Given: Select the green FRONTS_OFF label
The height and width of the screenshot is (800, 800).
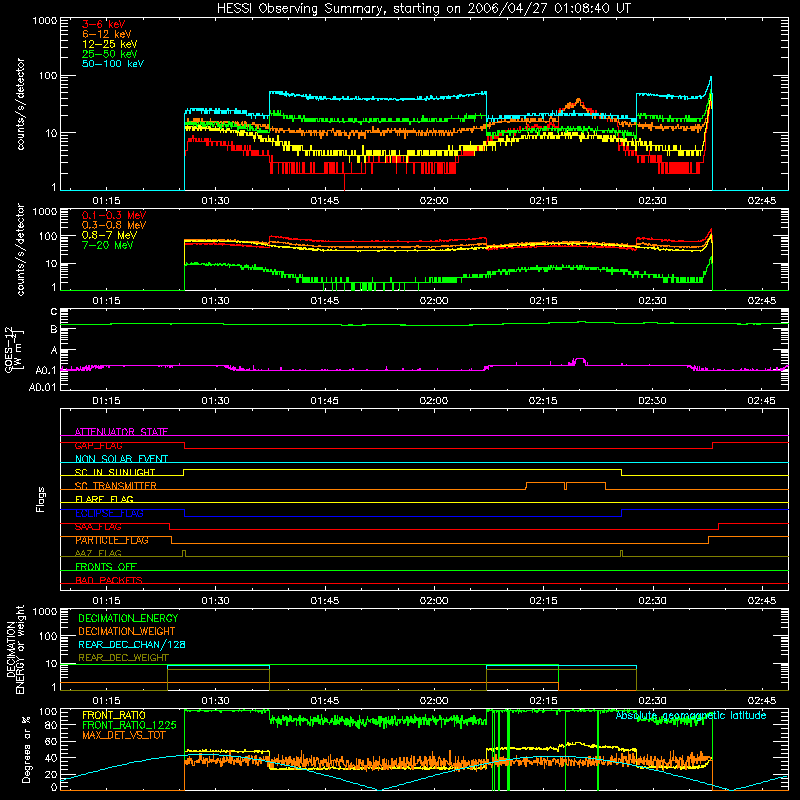Looking at the screenshot, I should (x=106, y=567).
